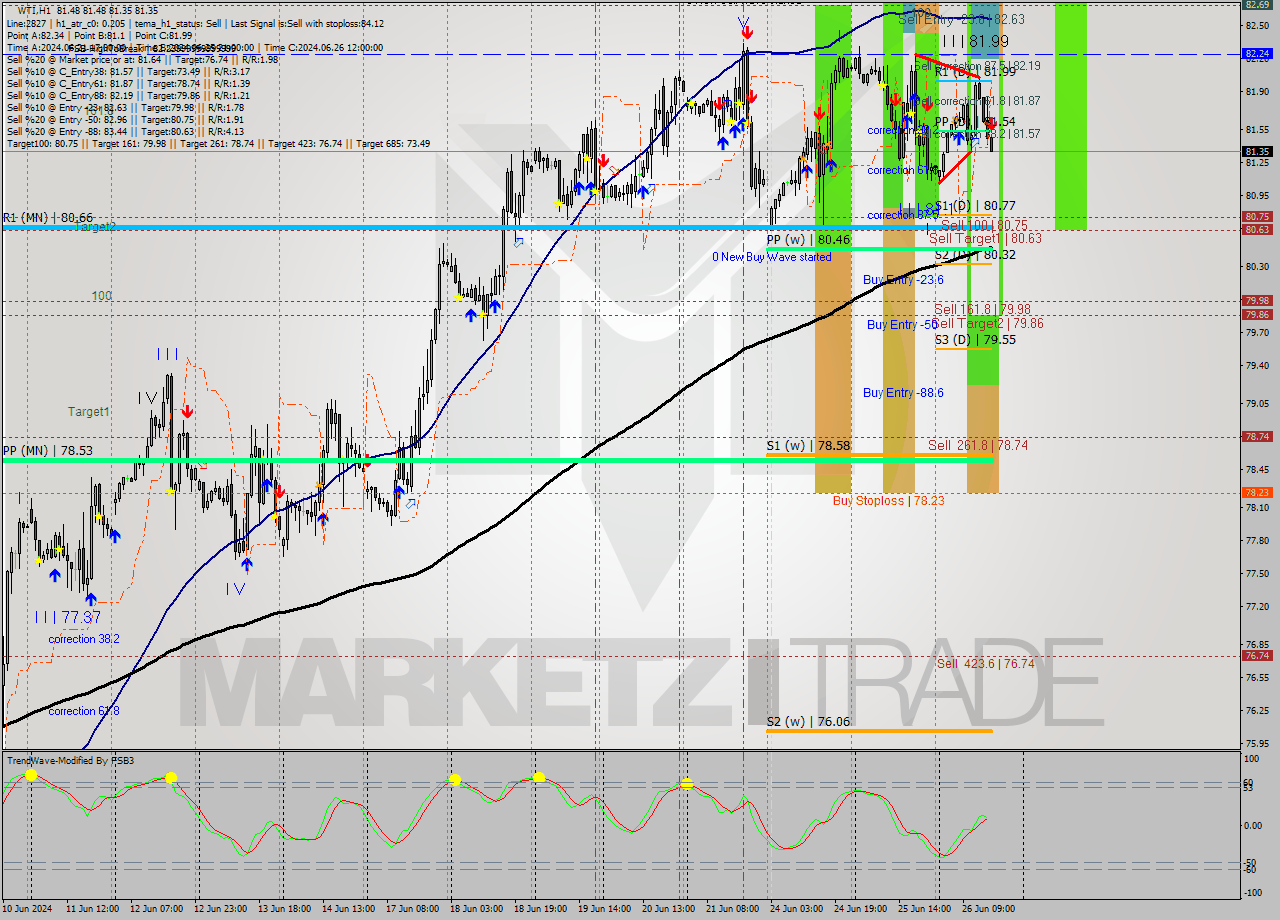The width and height of the screenshot is (1280, 920).
Task: Select the '24 Jun 19:00' time axis label
Action: (x=861, y=908)
